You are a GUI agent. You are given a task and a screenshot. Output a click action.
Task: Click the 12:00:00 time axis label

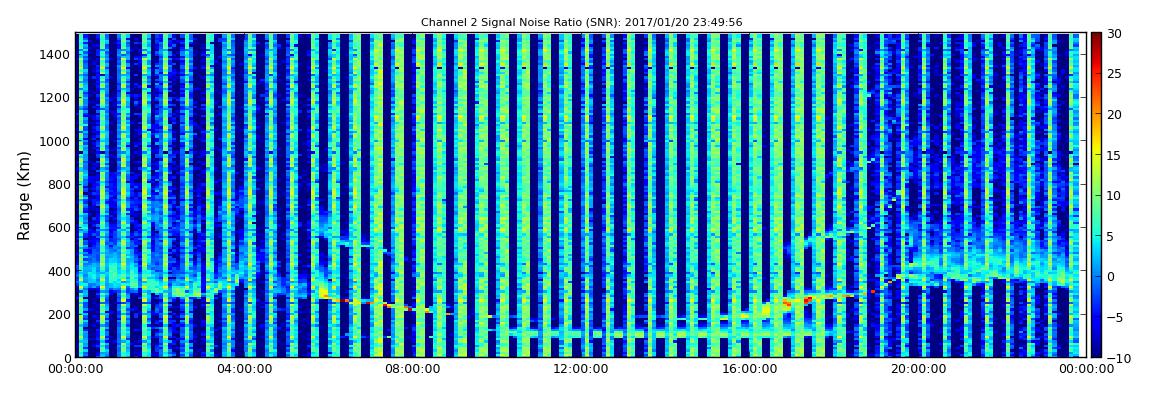pos(580,369)
